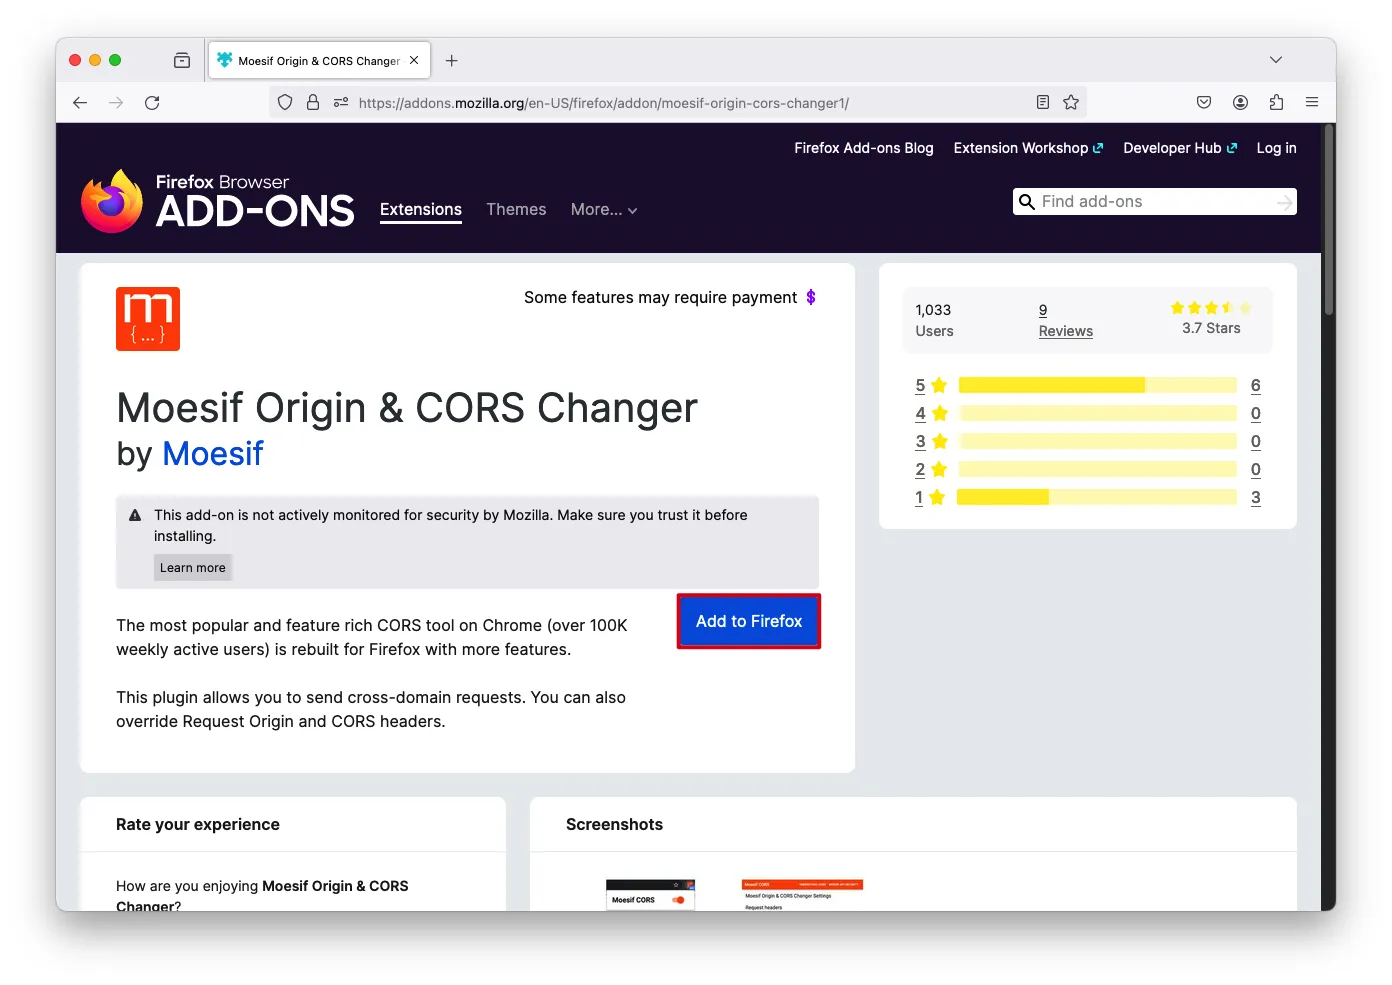Open the Firefox View icon
Screen dimensions: 1392x985
coord(182,61)
